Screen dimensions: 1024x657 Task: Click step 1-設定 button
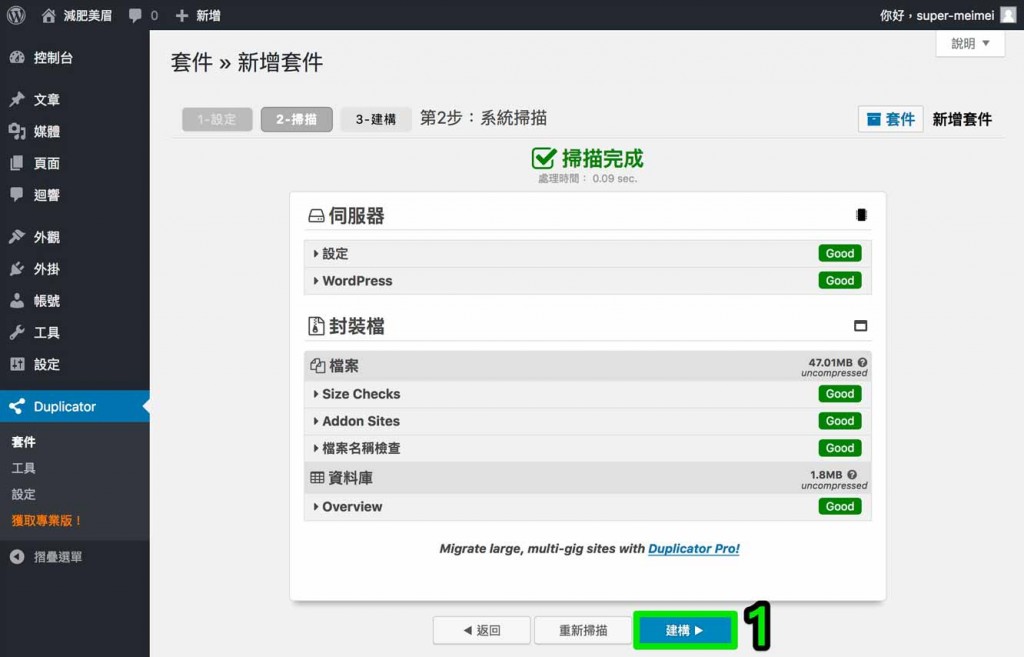coord(217,120)
